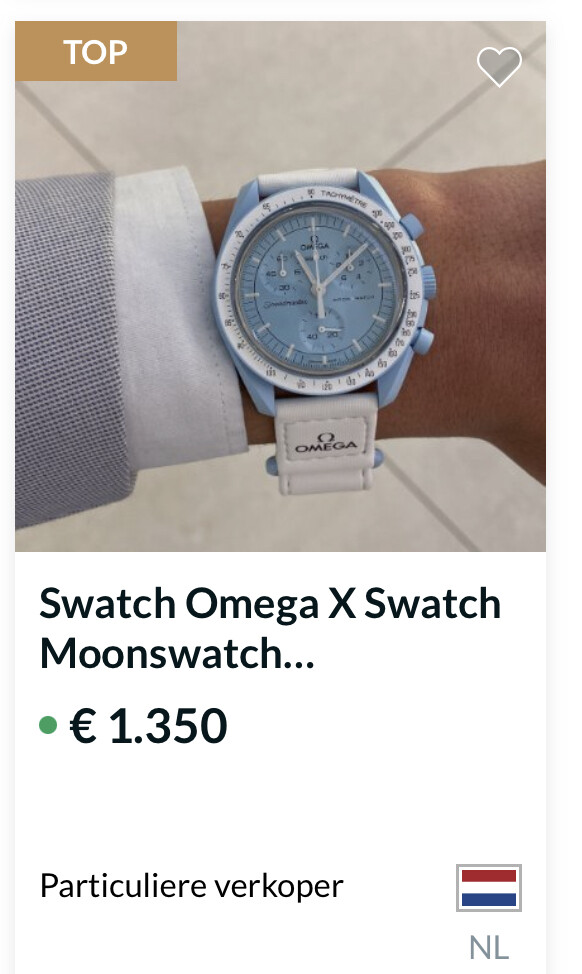
Task: Click the 'Particuliere verkoper' seller label
Action: [x=191, y=886]
